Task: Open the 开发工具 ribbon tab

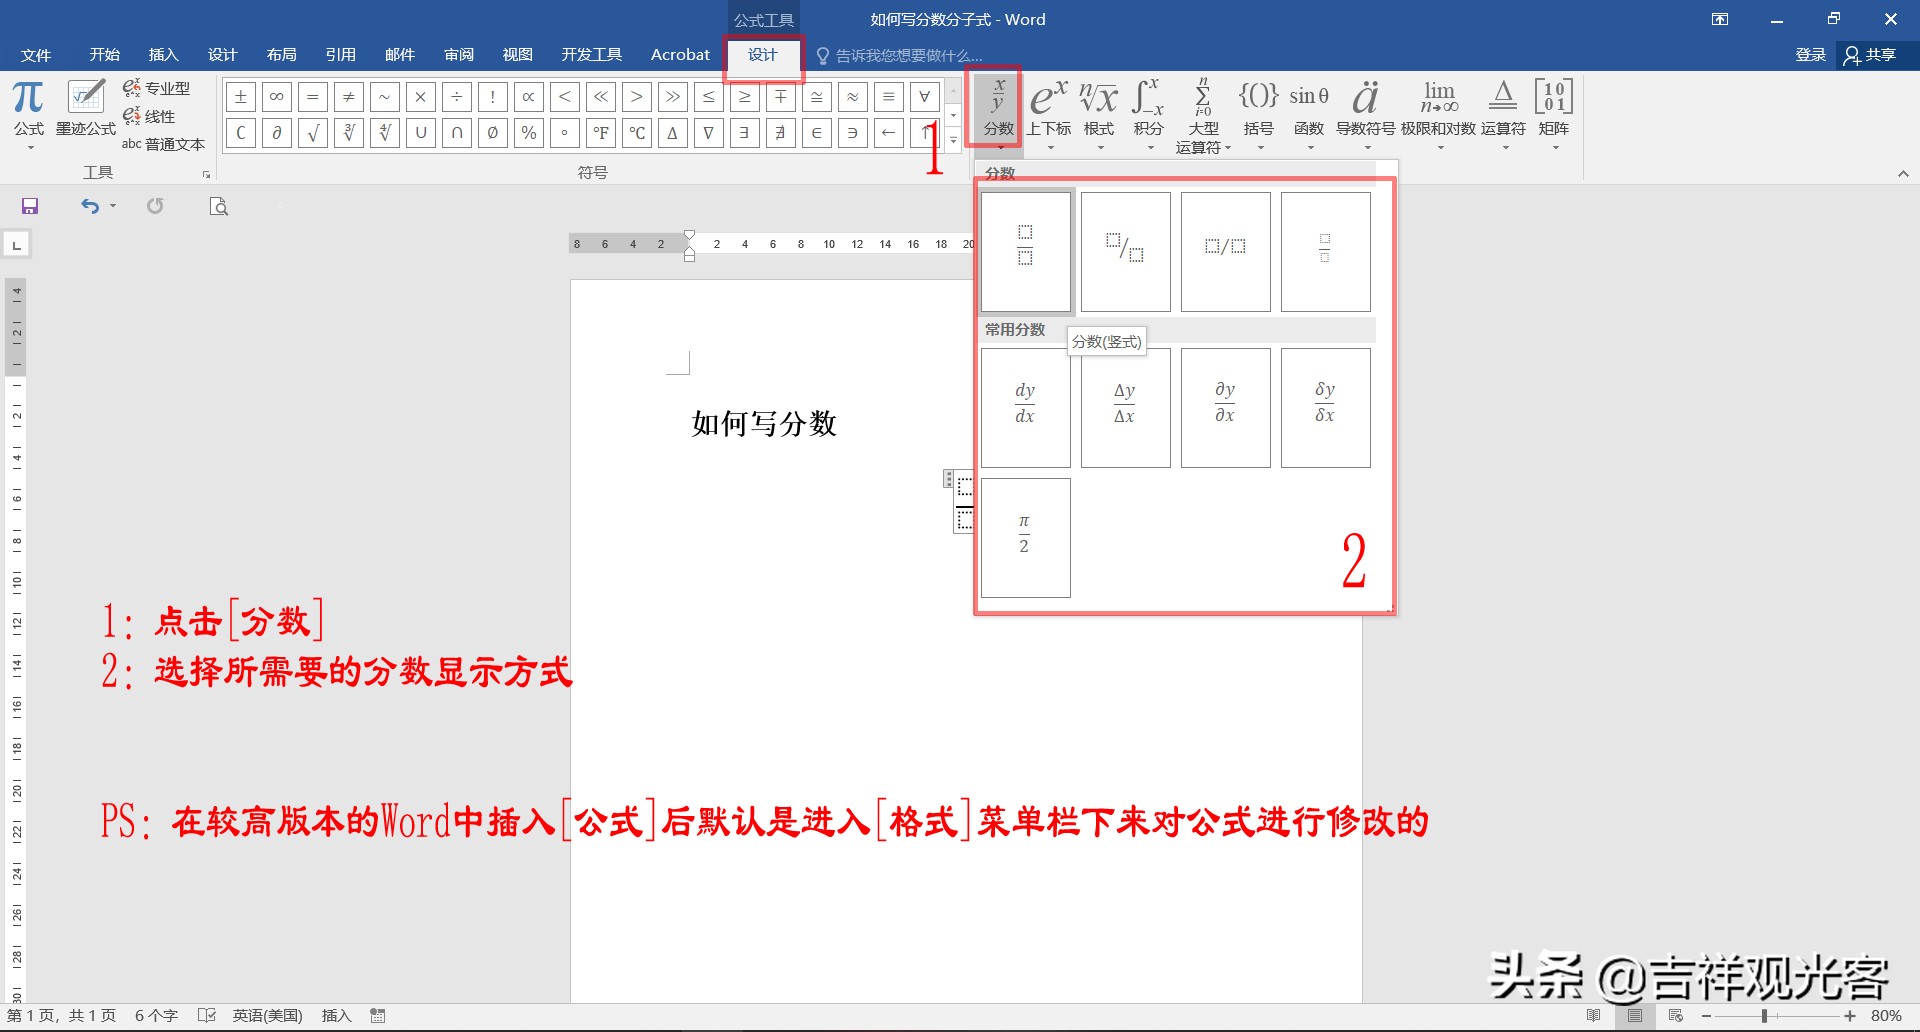Action: click(x=591, y=55)
